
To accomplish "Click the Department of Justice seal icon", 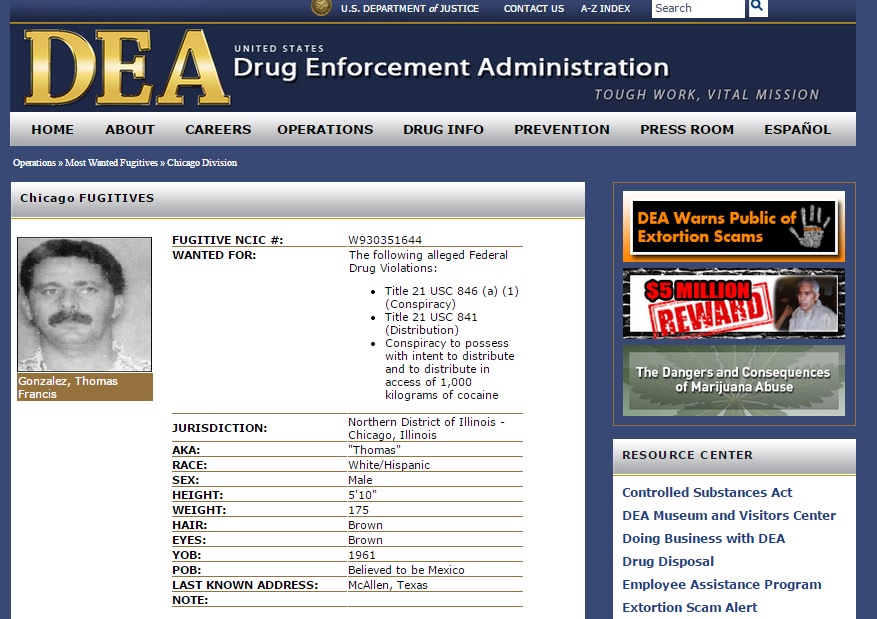I will click(321, 8).
